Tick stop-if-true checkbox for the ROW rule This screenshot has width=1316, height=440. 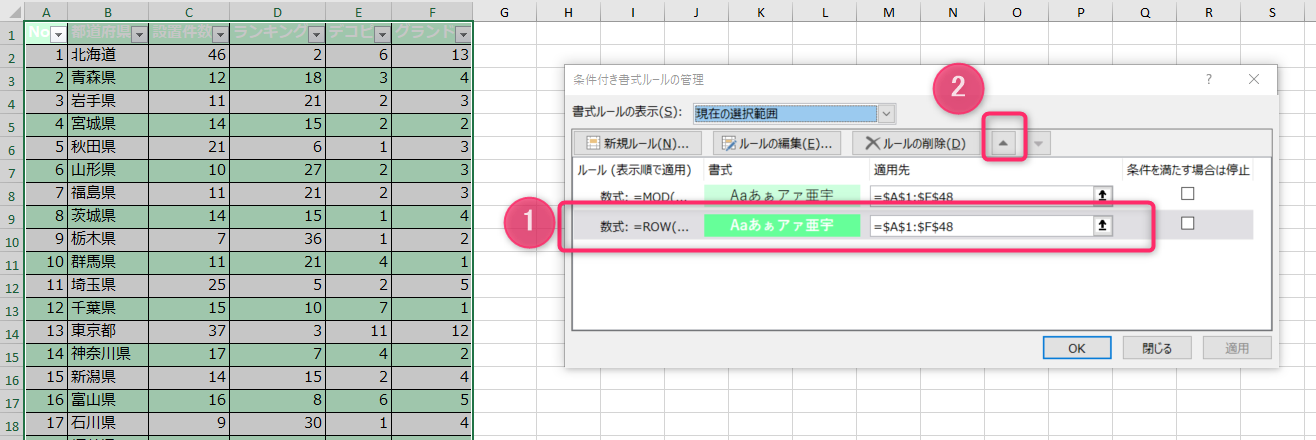pos(1187,224)
